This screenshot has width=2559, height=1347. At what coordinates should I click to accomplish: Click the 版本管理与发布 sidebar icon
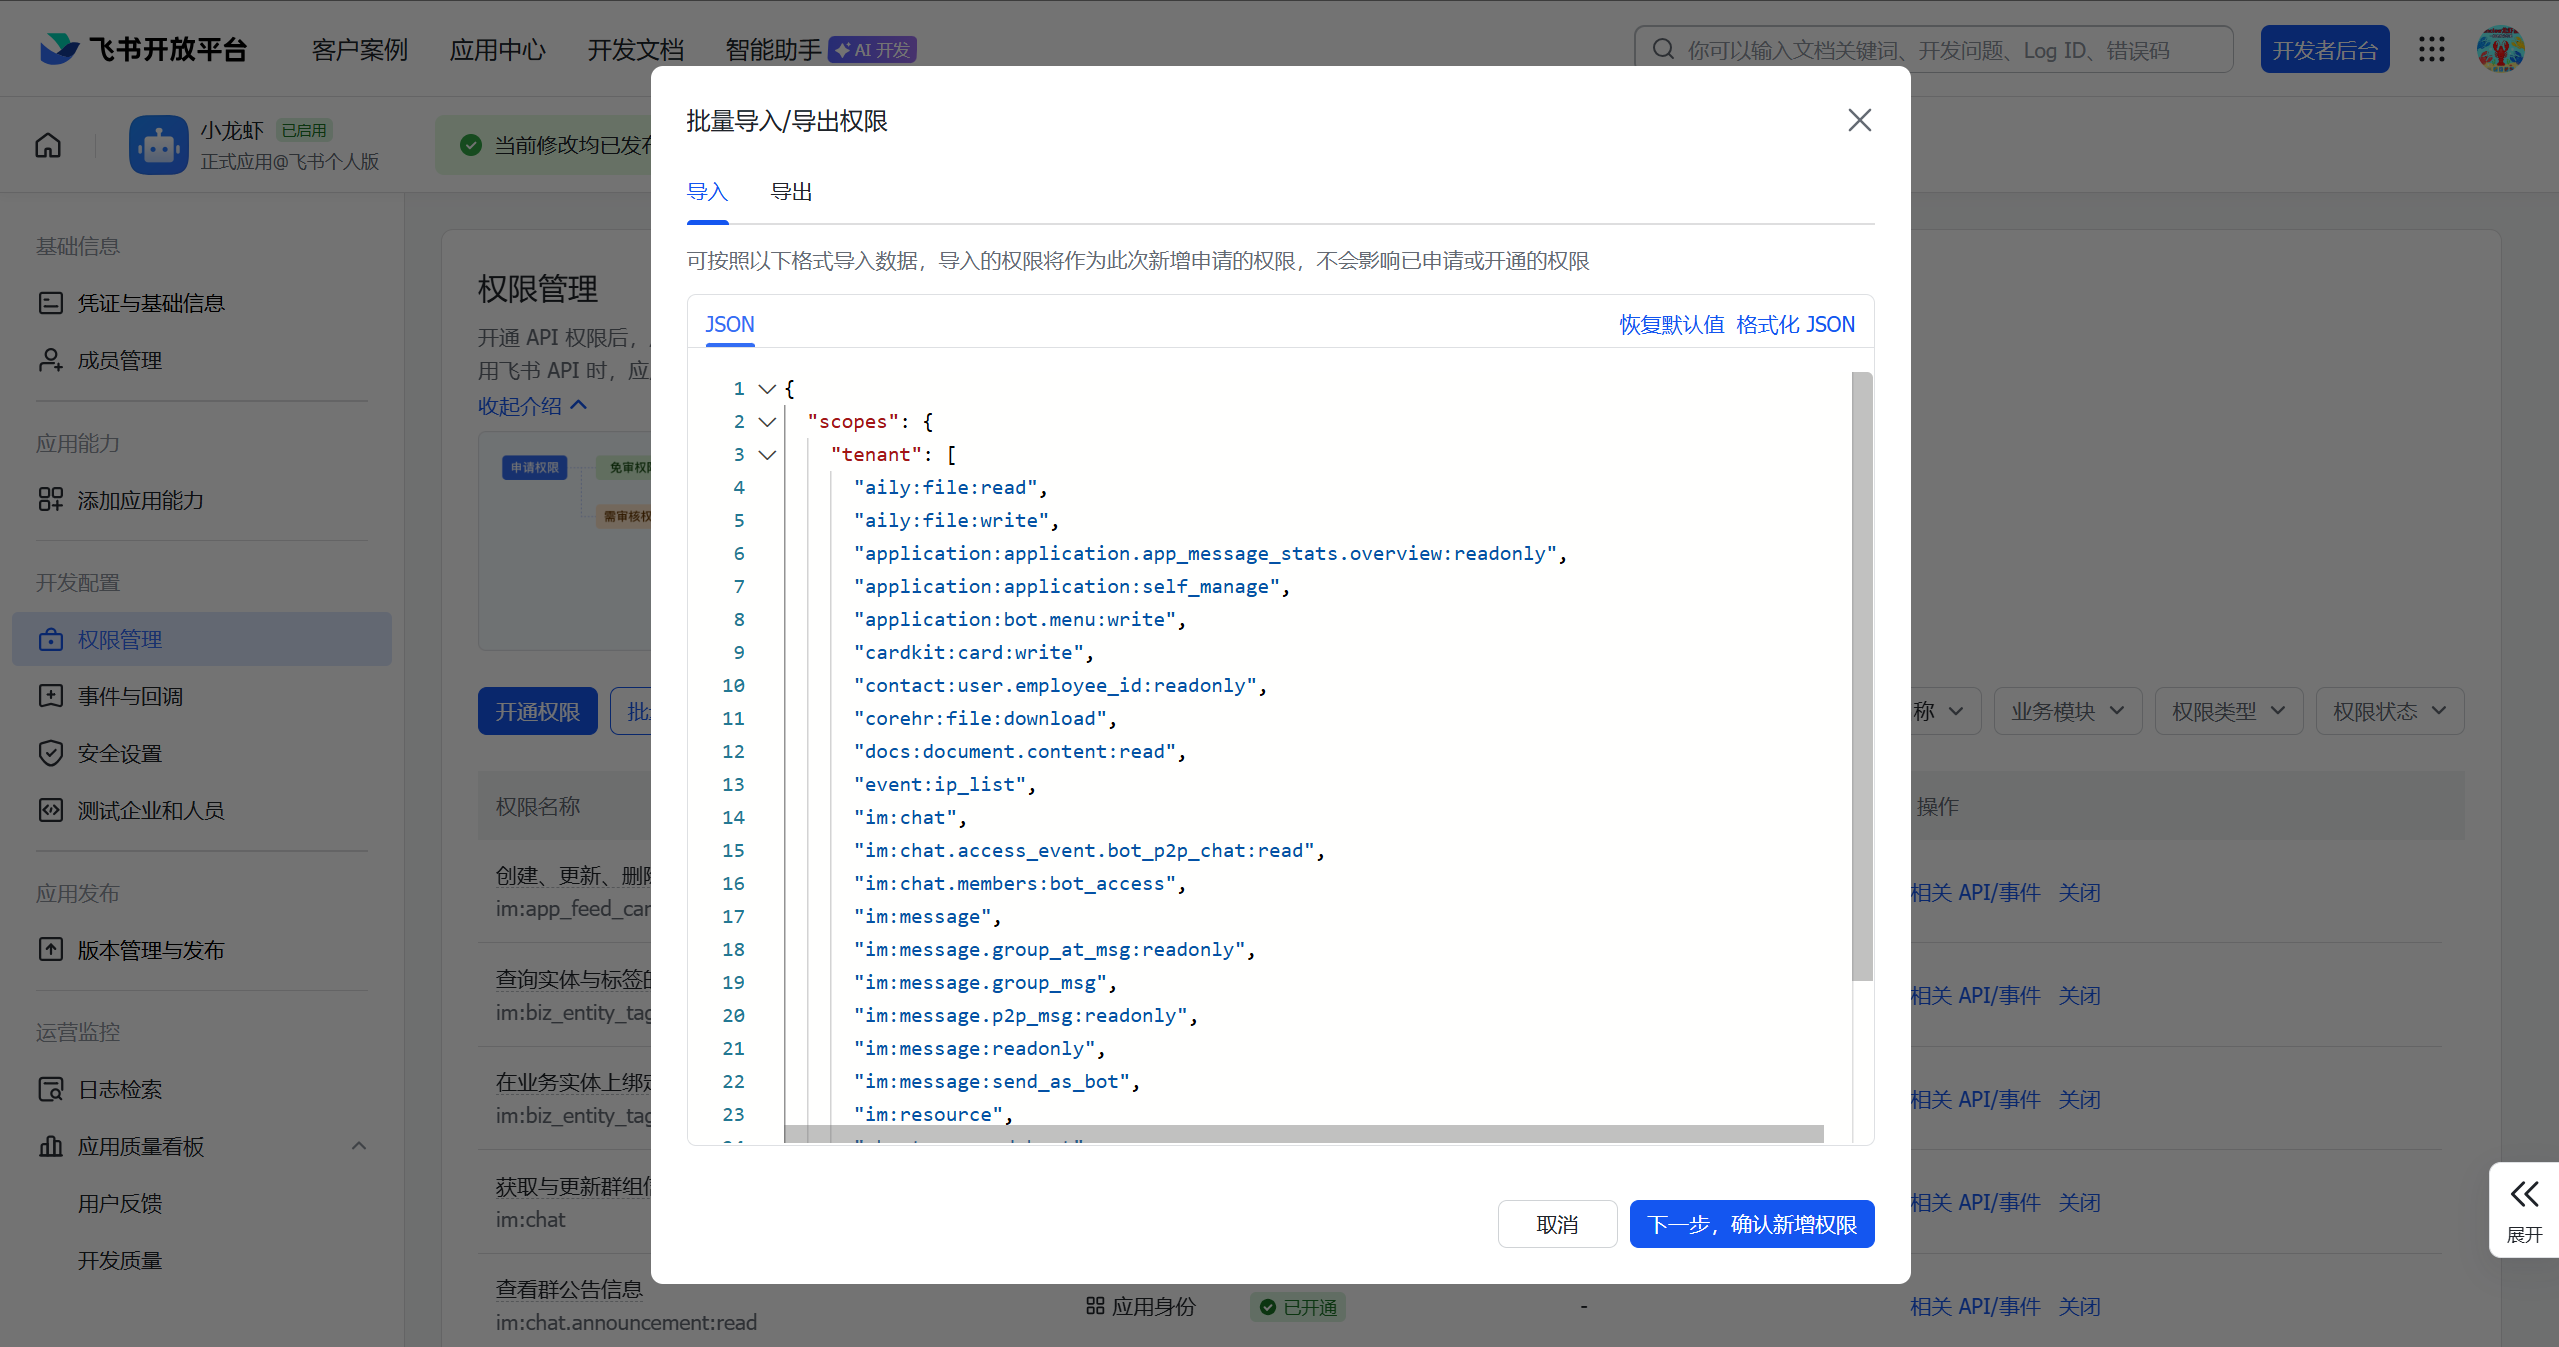point(50,950)
